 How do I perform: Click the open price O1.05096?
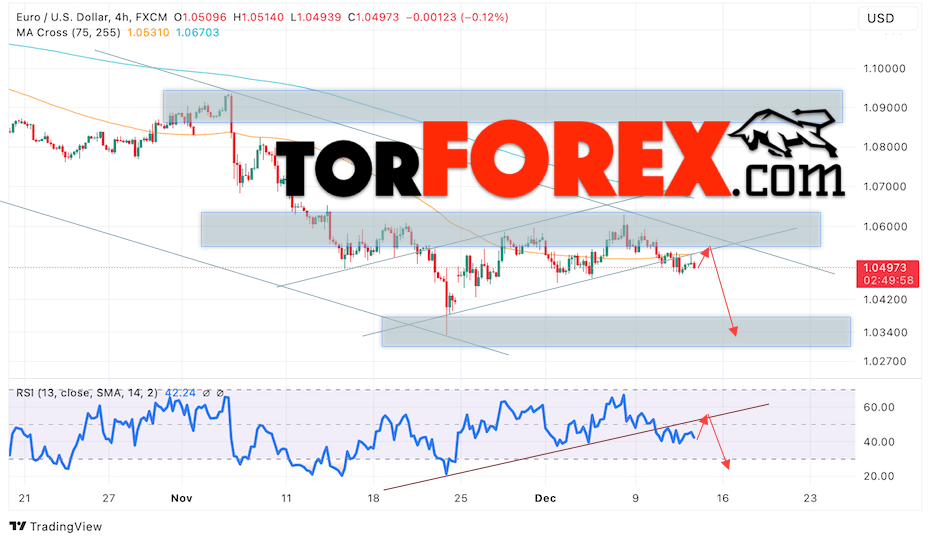pos(201,17)
